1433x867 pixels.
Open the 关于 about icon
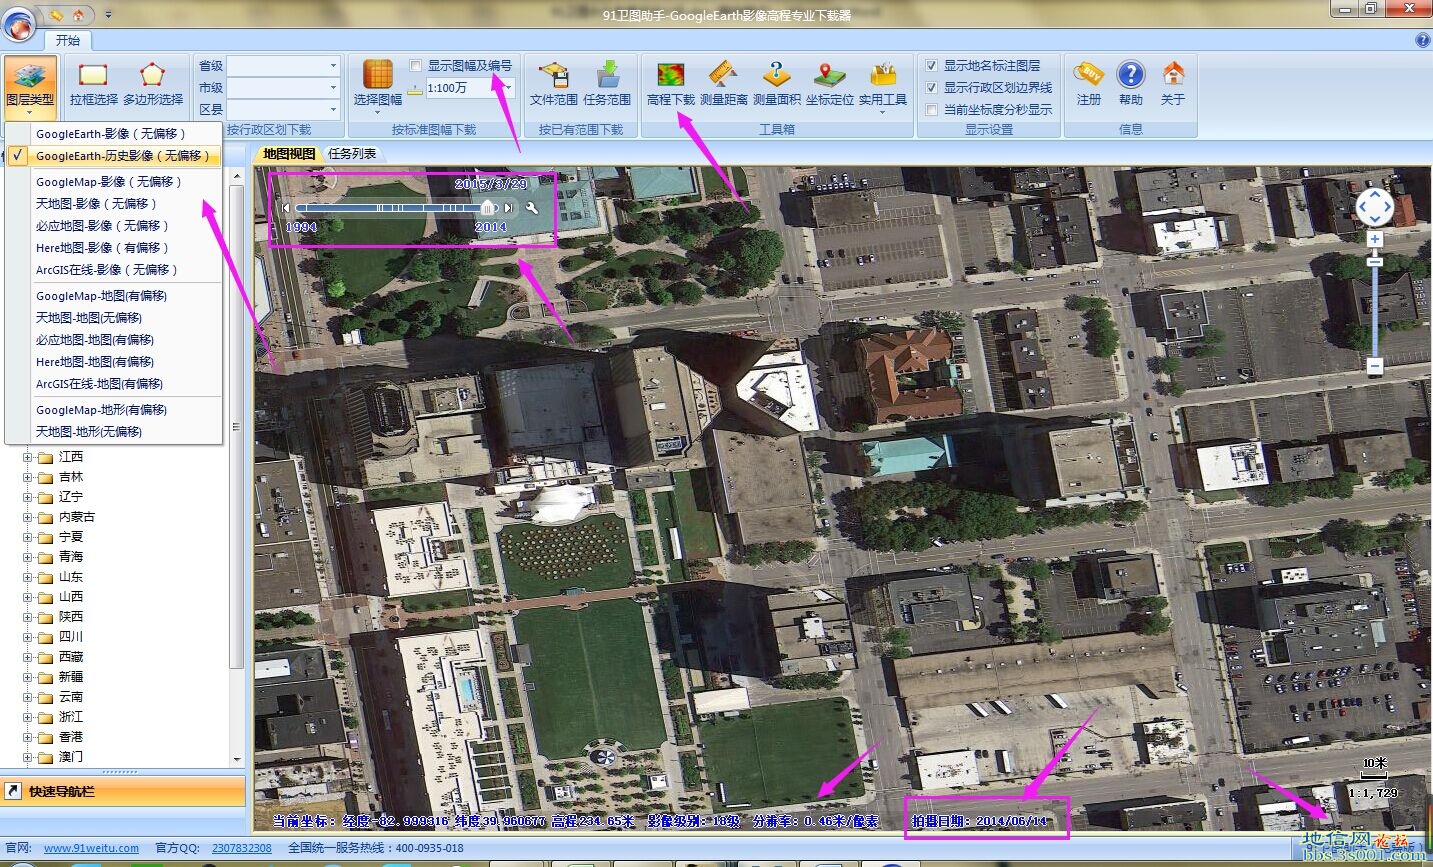coord(1173,75)
